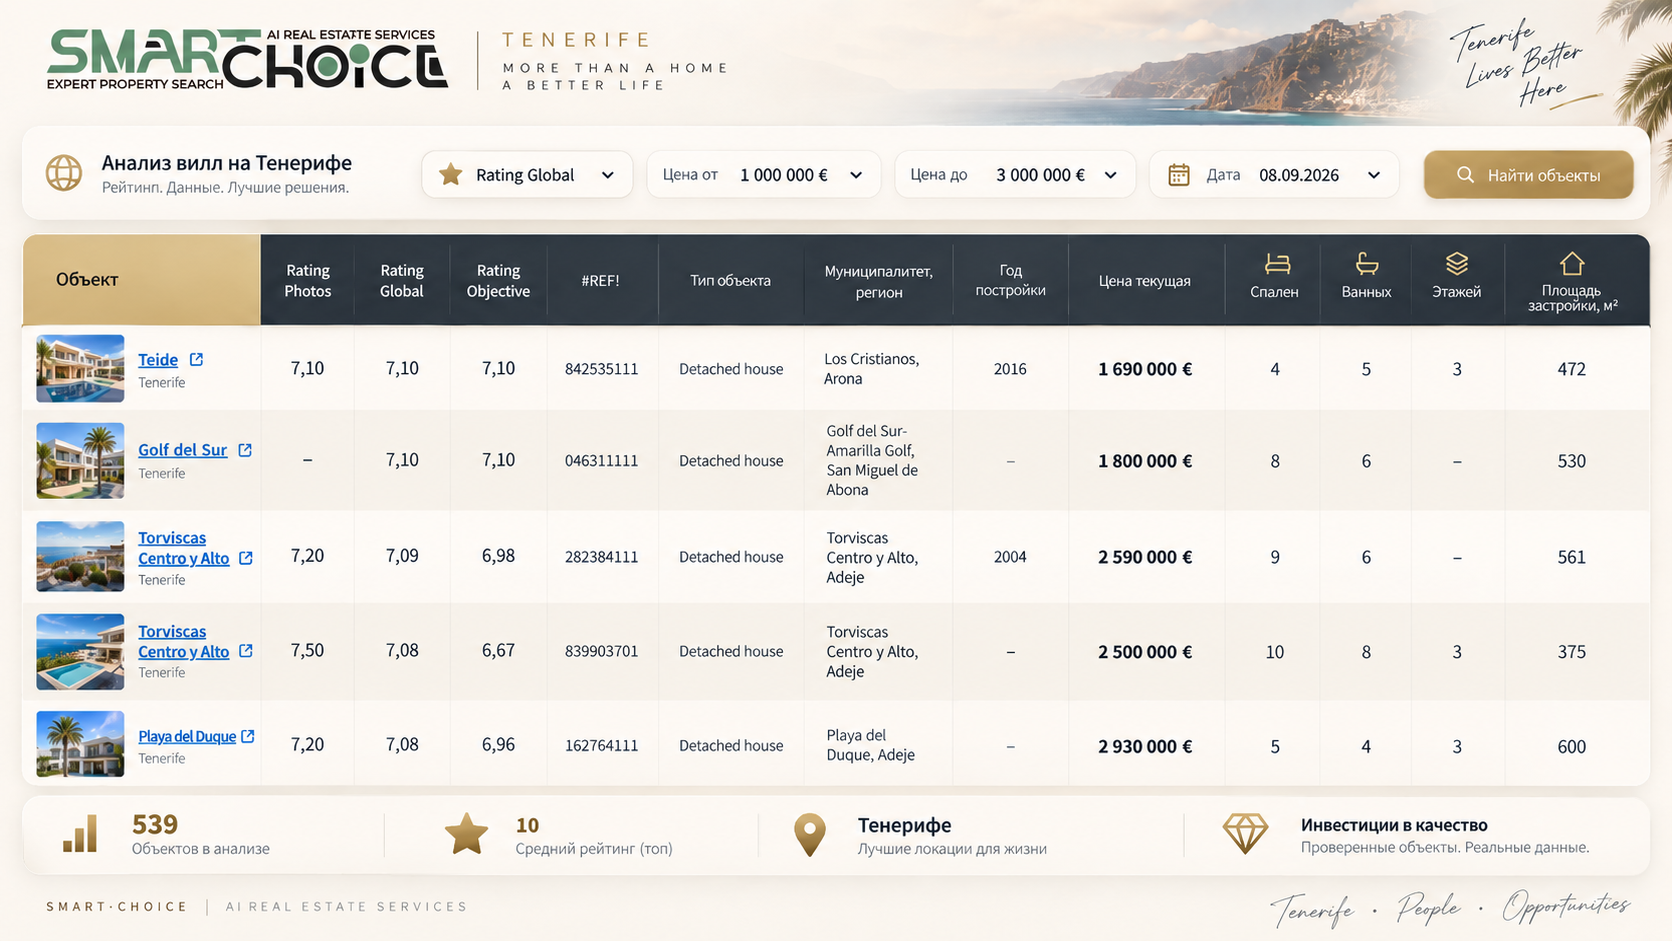The width and height of the screenshot is (1672, 941).
Task: Click the SmartChoice logo in header
Action: pyautogui.click(x=246, y=59)
